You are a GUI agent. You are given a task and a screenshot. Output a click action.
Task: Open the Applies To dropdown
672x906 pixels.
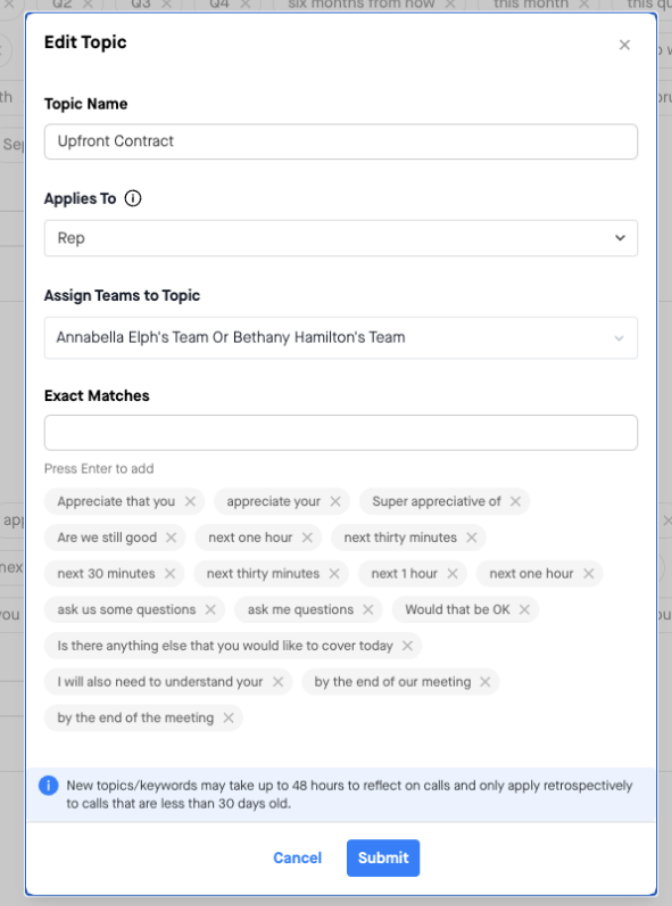[x=340, y=238]
